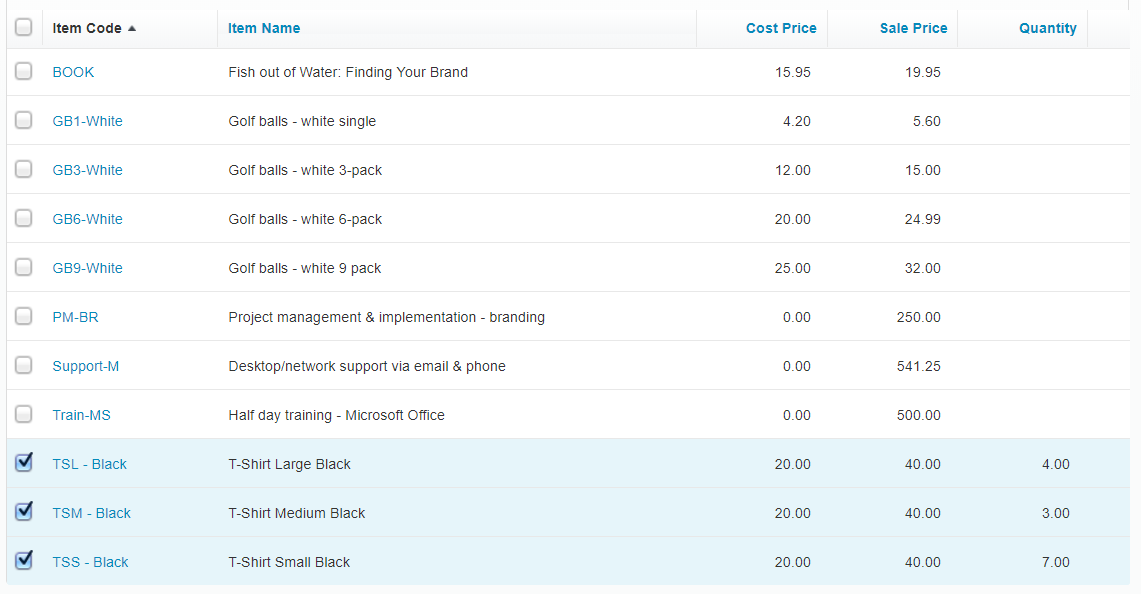This screenshot has height=594, width=1141.
Task: Sort by Item Name column
Action: click(263, 28)
